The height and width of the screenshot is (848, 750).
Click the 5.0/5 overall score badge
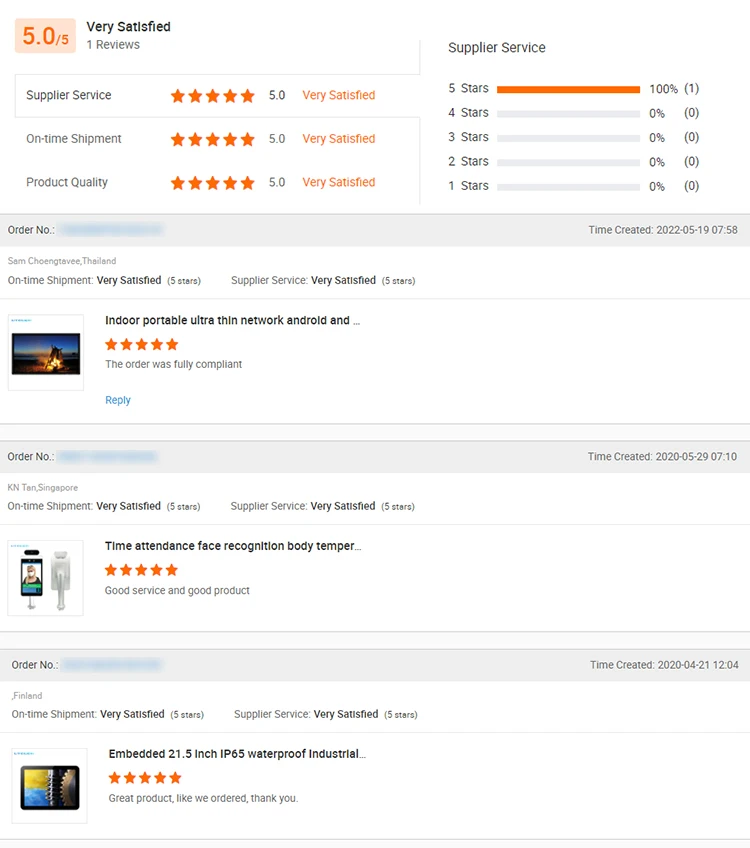(45, 37)
